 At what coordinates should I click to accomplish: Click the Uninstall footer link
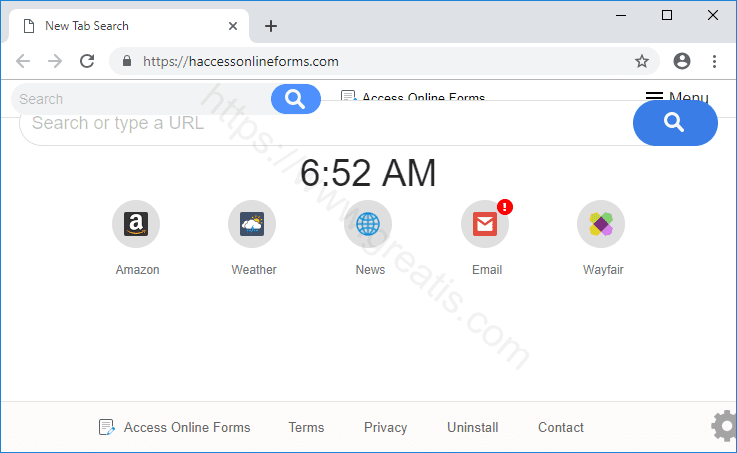(472, 427)
